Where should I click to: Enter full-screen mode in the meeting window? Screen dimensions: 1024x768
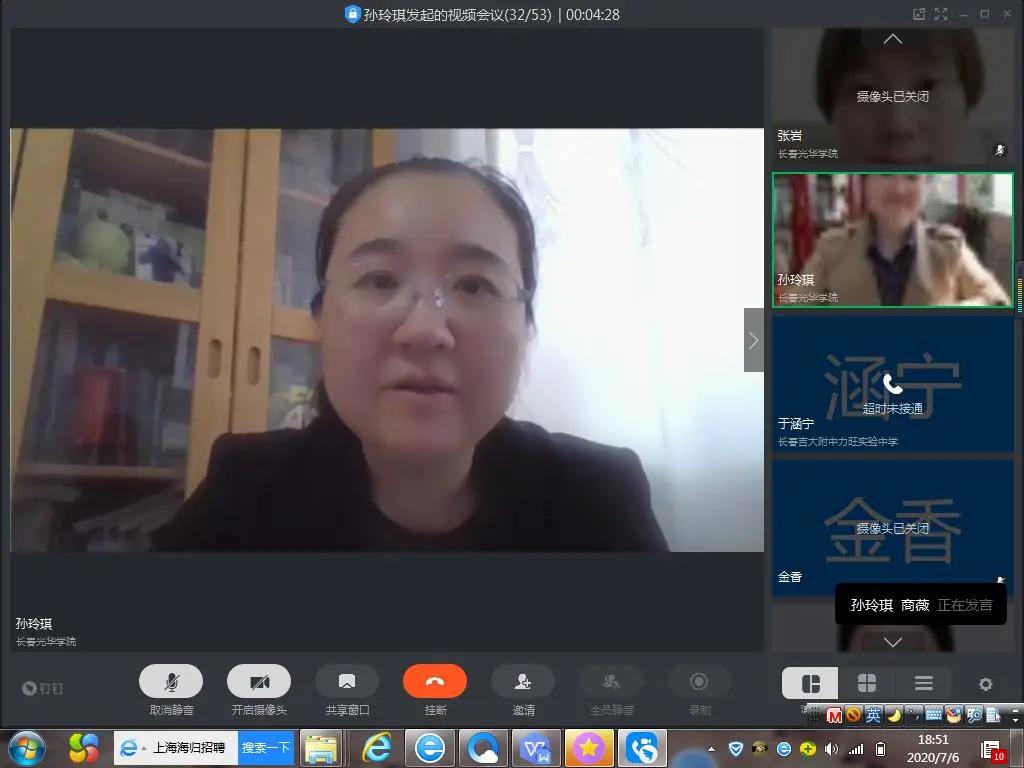click(940, 14)
